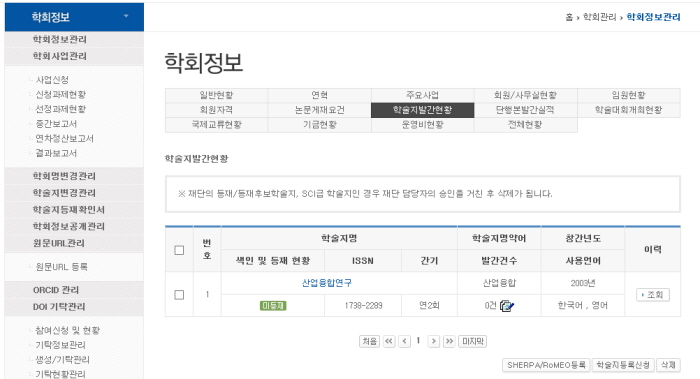The image size is (700, 379).
Task: Jump to the last page with 마지막
Action: (x=472, y=342)
